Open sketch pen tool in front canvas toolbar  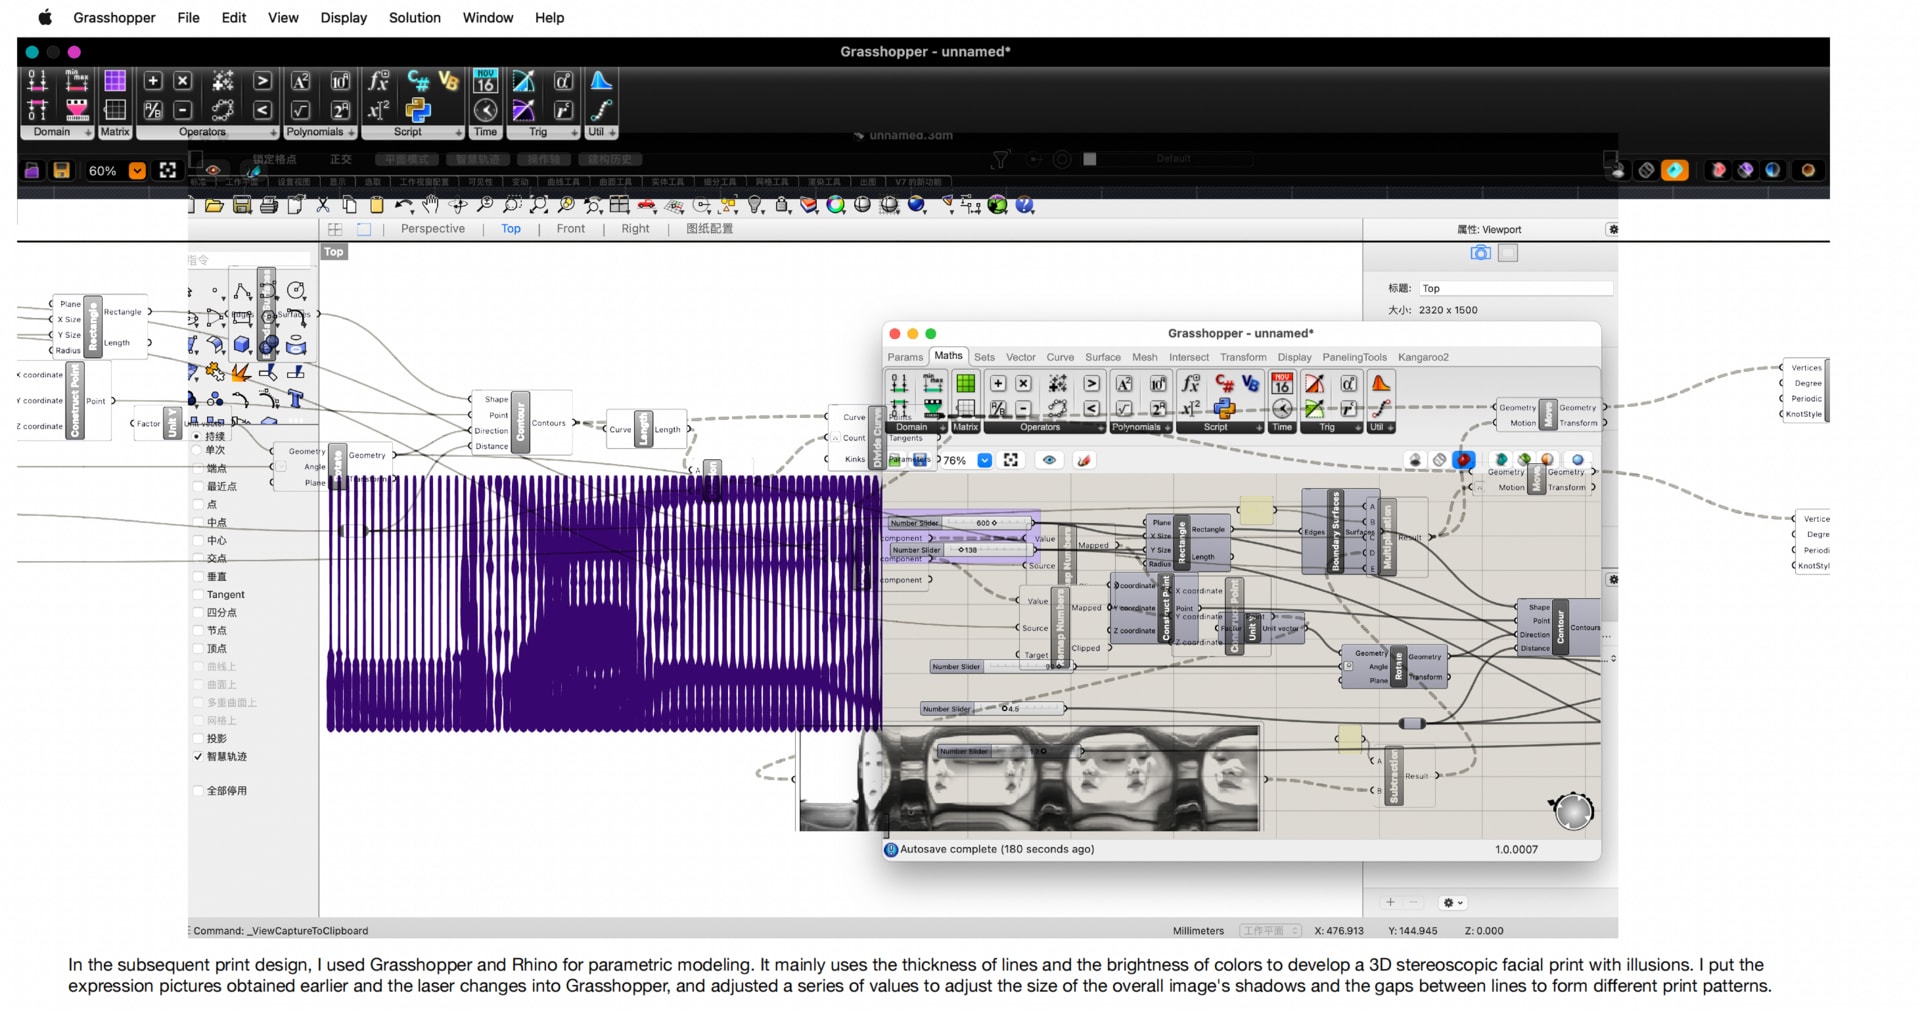1083,460
